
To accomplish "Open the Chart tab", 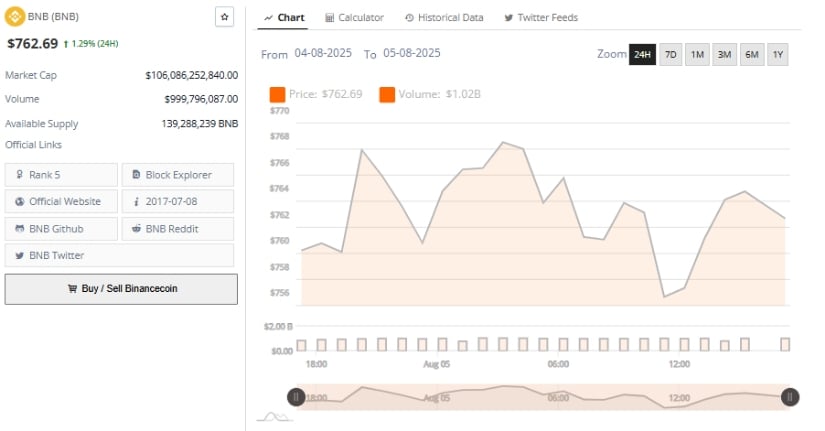I will (x=284, y=17).
